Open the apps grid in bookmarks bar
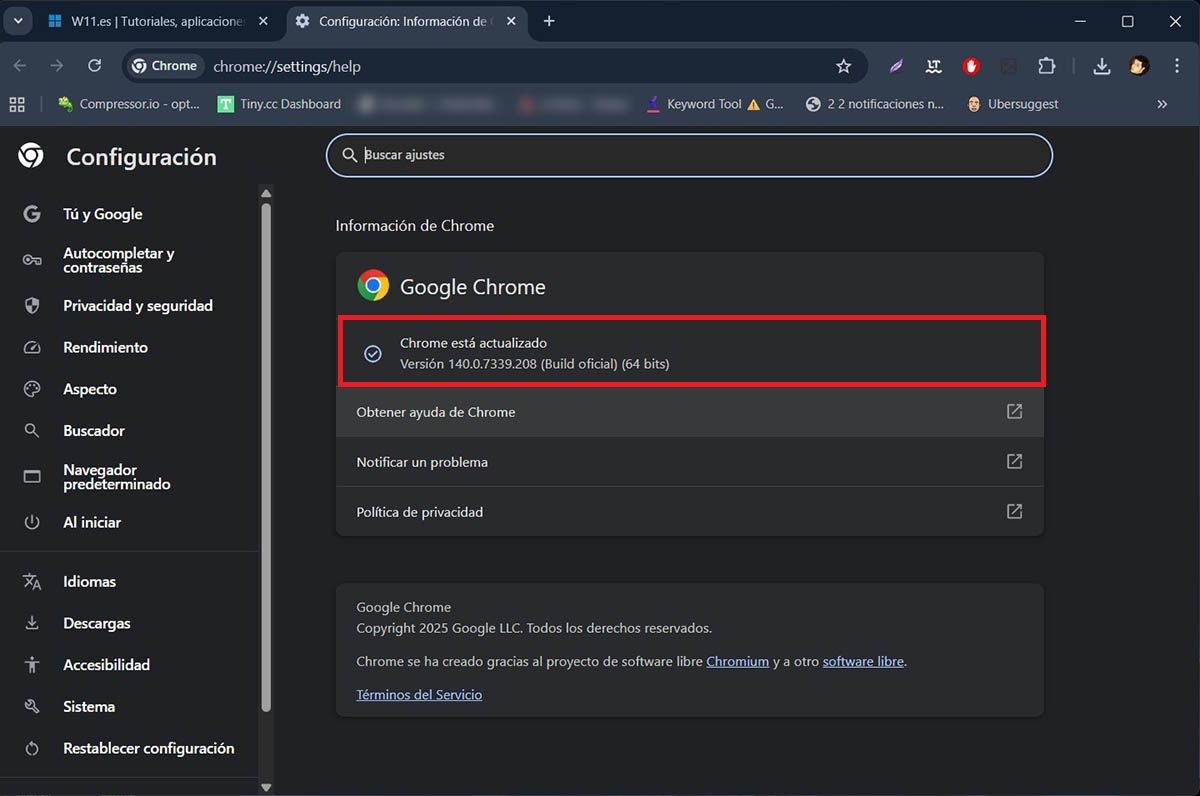Image resolution: width=1200 pixels, height=796 pixels. point(16,104)
